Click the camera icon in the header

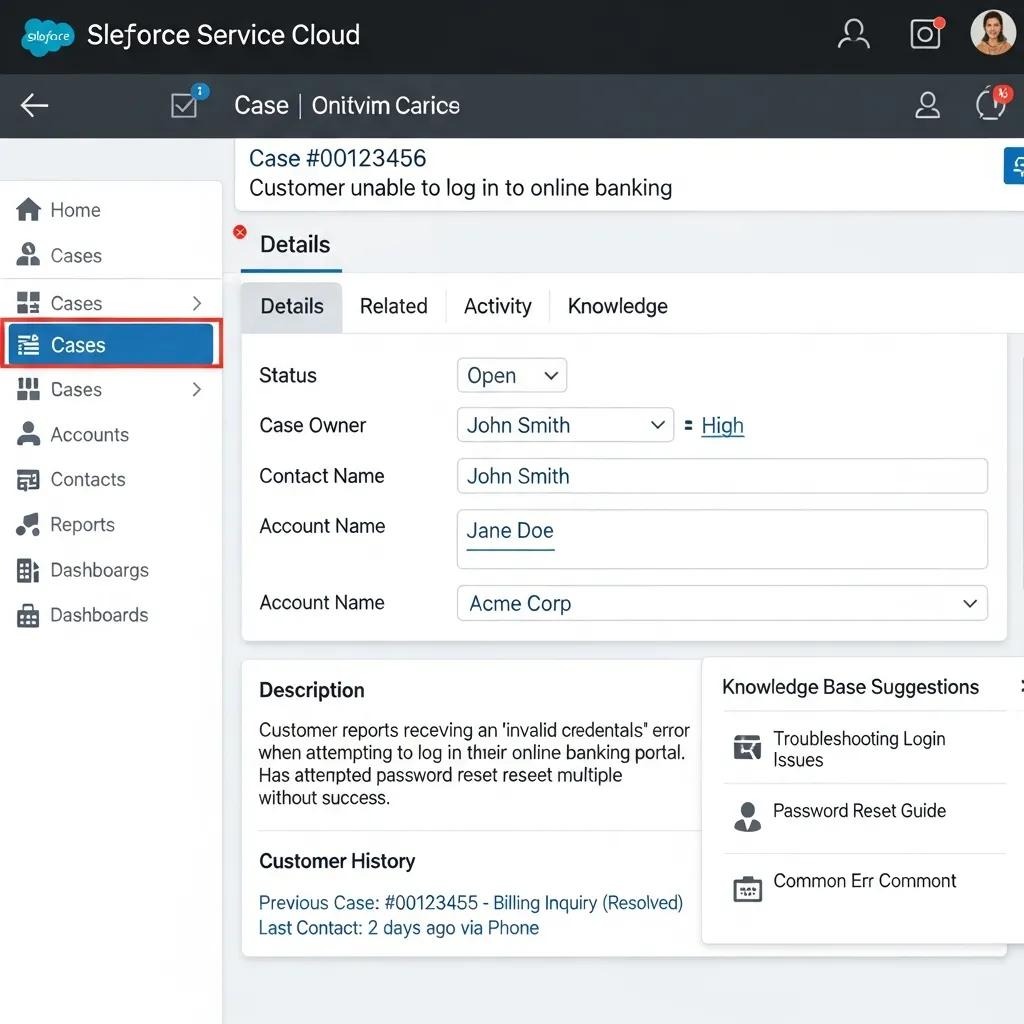pyautogui.click(x=924, y=33)
